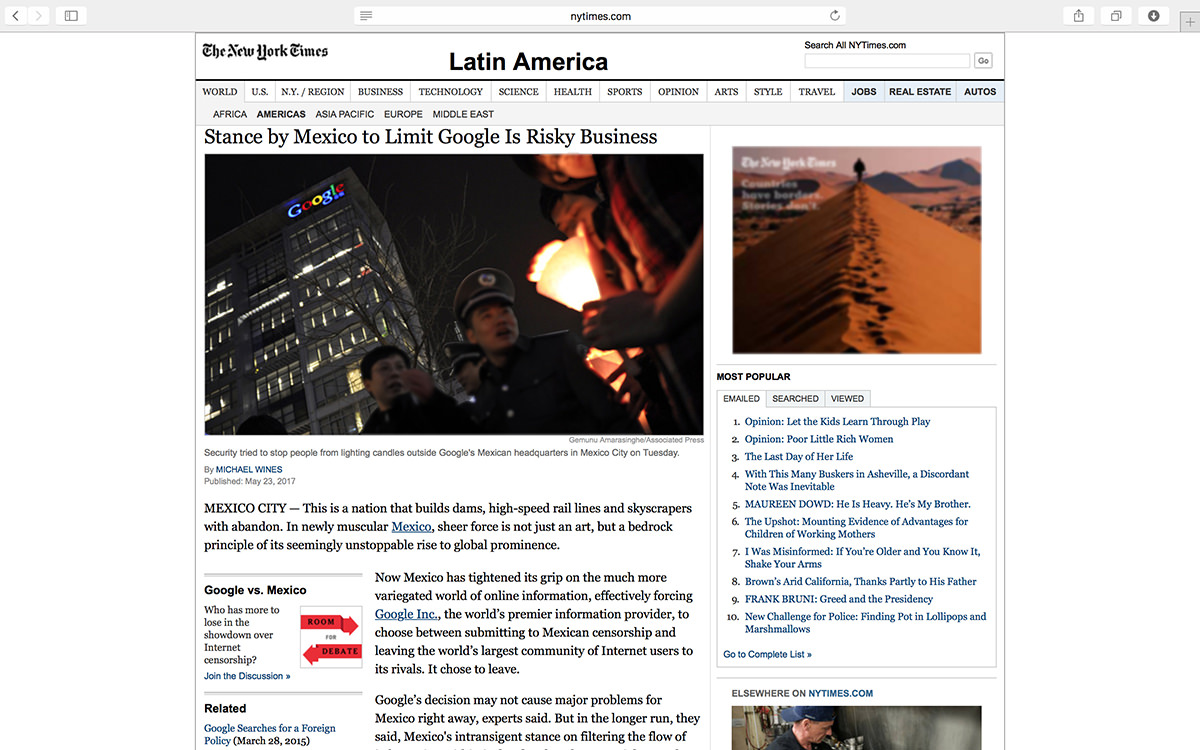
Task: Reload the page with the refresh icon
Action: click(x=835, y=16)
